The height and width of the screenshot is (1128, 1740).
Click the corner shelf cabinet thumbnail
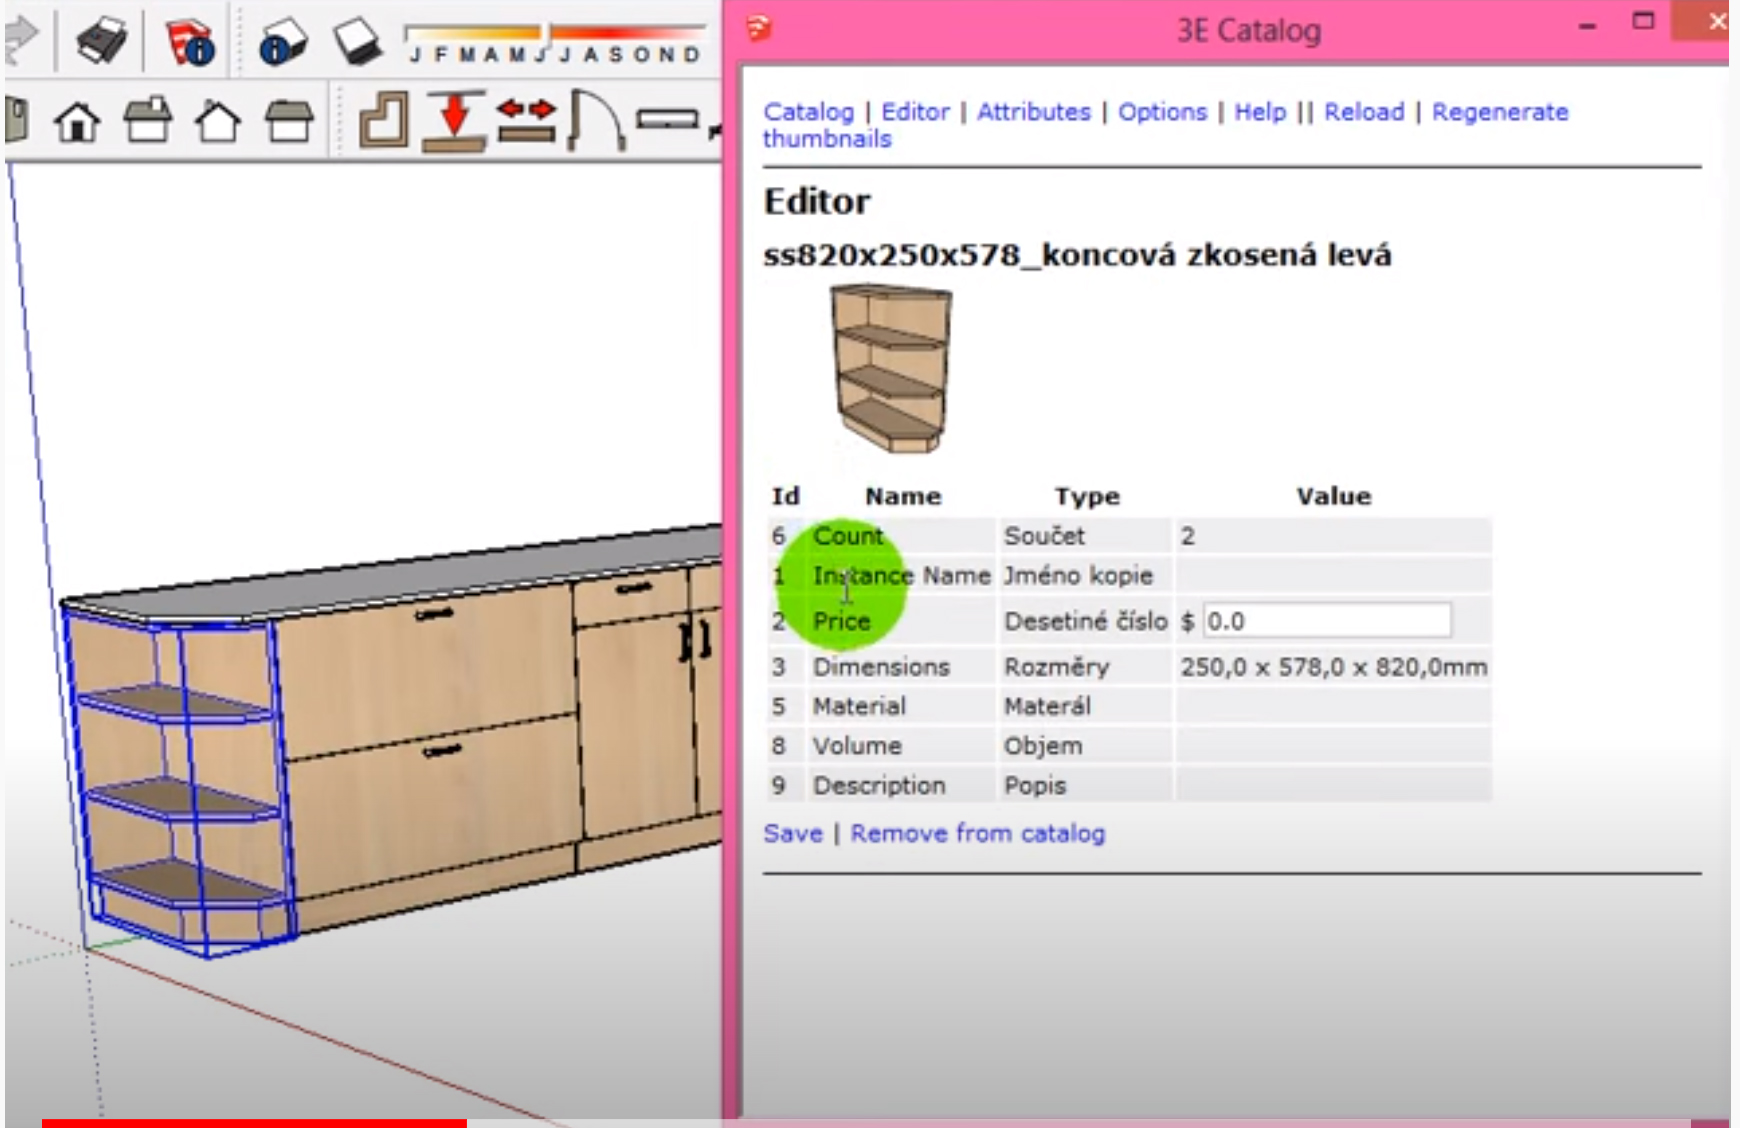pos(891,368)
